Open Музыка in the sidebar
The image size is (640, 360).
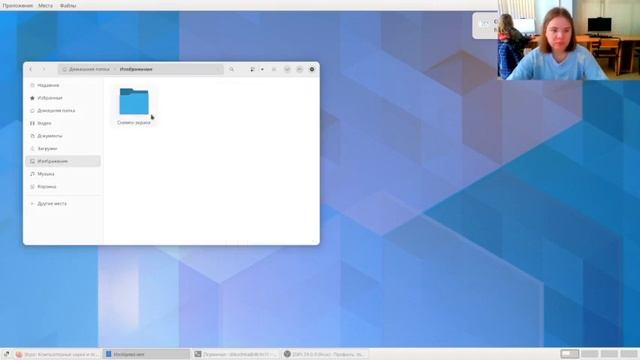(63, 174)
